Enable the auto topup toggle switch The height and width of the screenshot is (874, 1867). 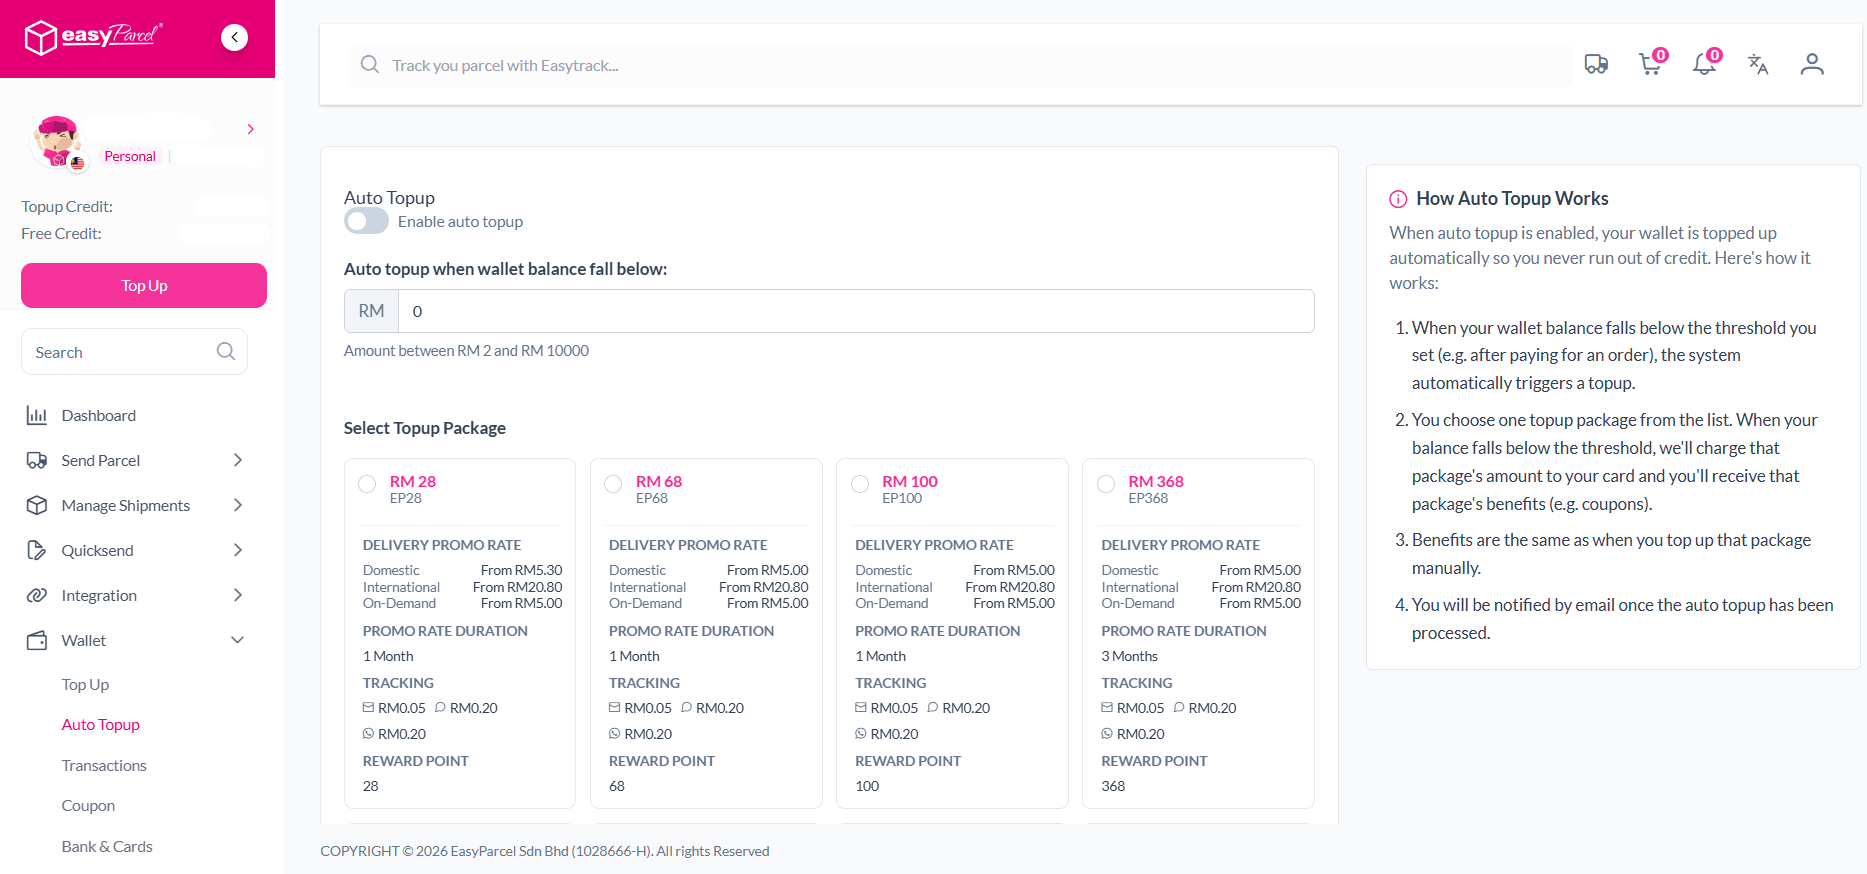coord(366,221)
